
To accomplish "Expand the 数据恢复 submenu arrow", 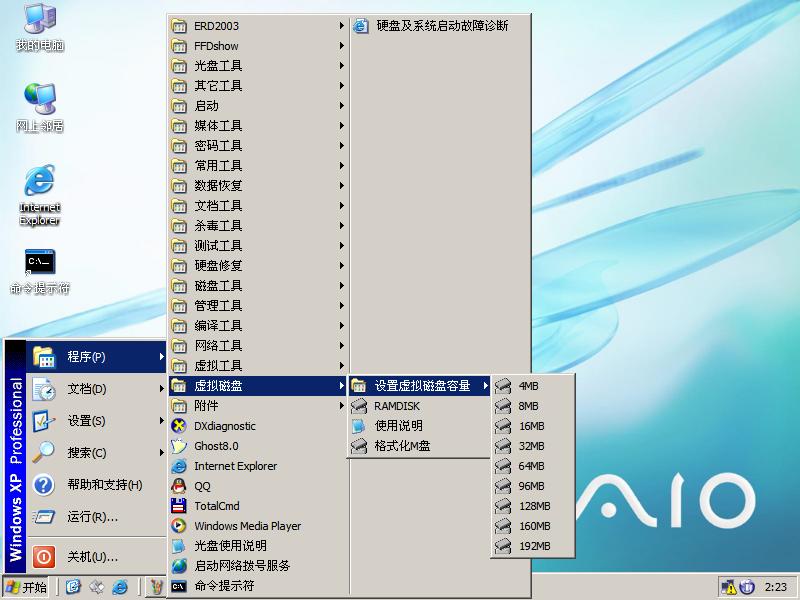I will (341, 185).
